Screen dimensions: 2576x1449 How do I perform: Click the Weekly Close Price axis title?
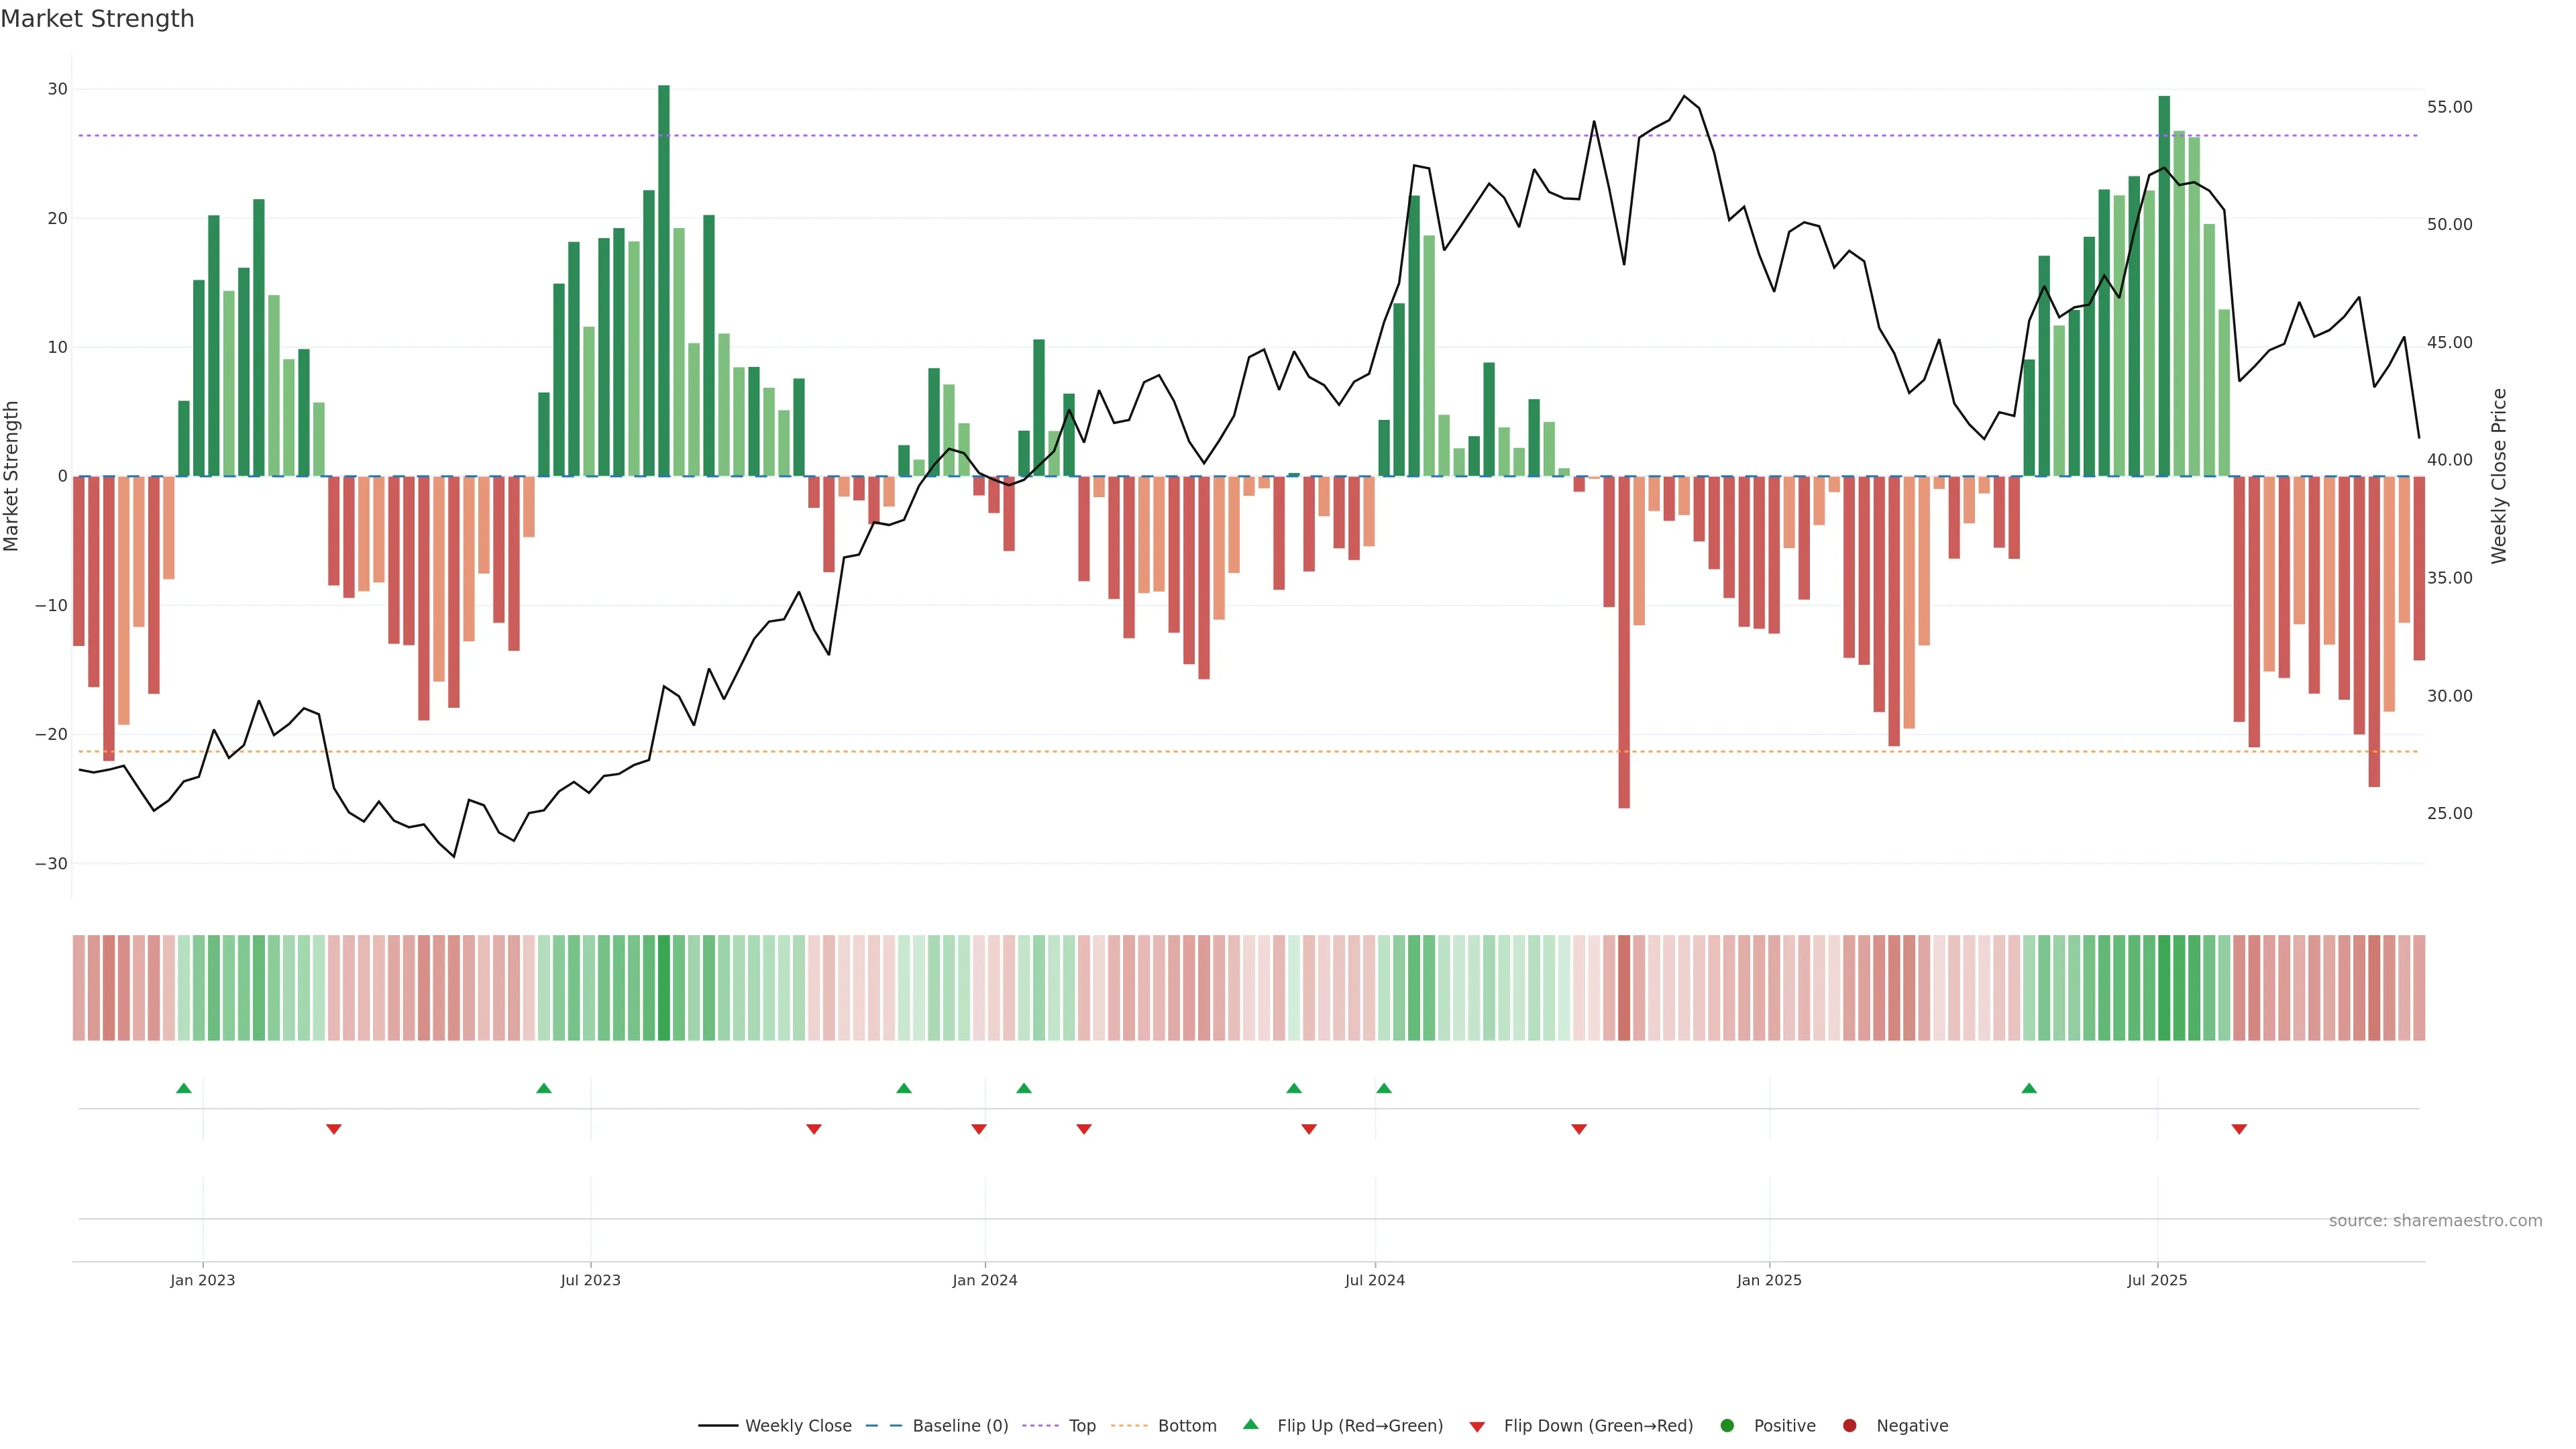(x=2499, y=476)
